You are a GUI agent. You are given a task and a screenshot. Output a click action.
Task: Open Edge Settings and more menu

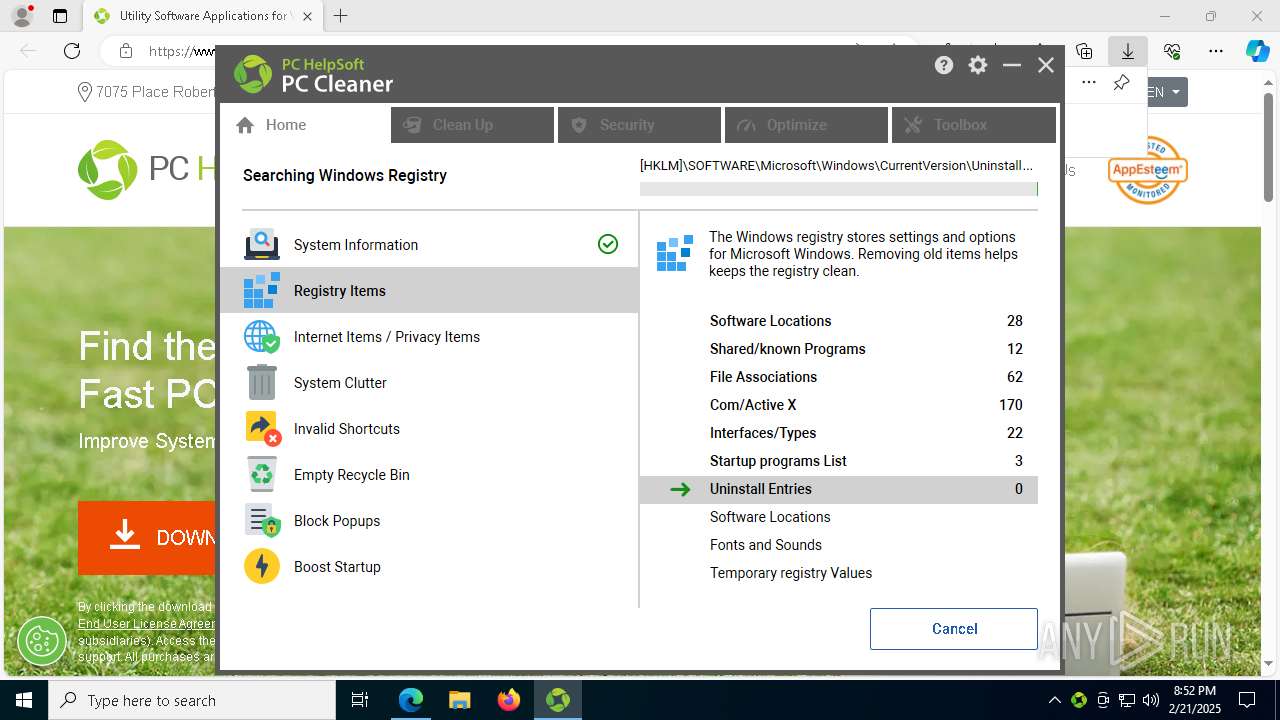coord(1216,51)
